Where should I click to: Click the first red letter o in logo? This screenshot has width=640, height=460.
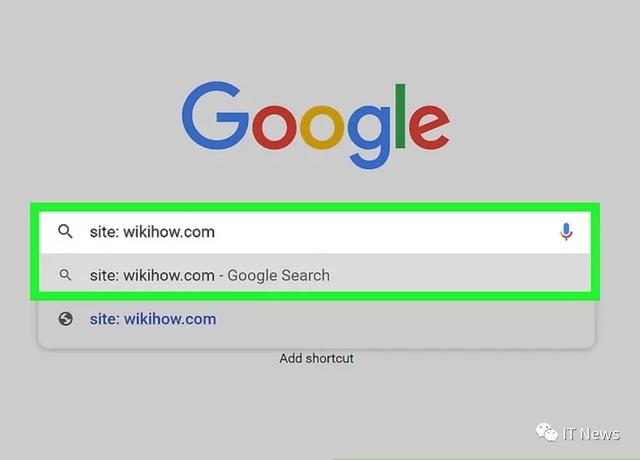click(x=273, y=127)
